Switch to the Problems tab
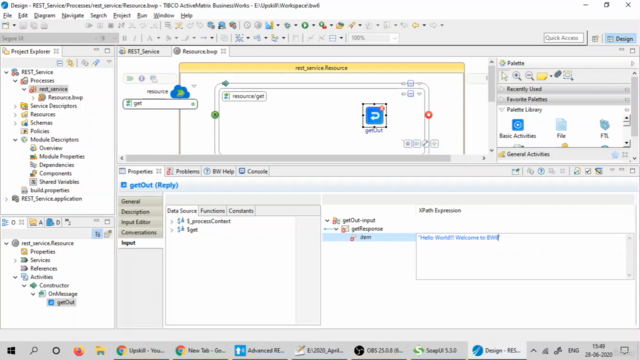Image resolution: width=640 pixels, height=360 pixels. click(x=183, y=171)
